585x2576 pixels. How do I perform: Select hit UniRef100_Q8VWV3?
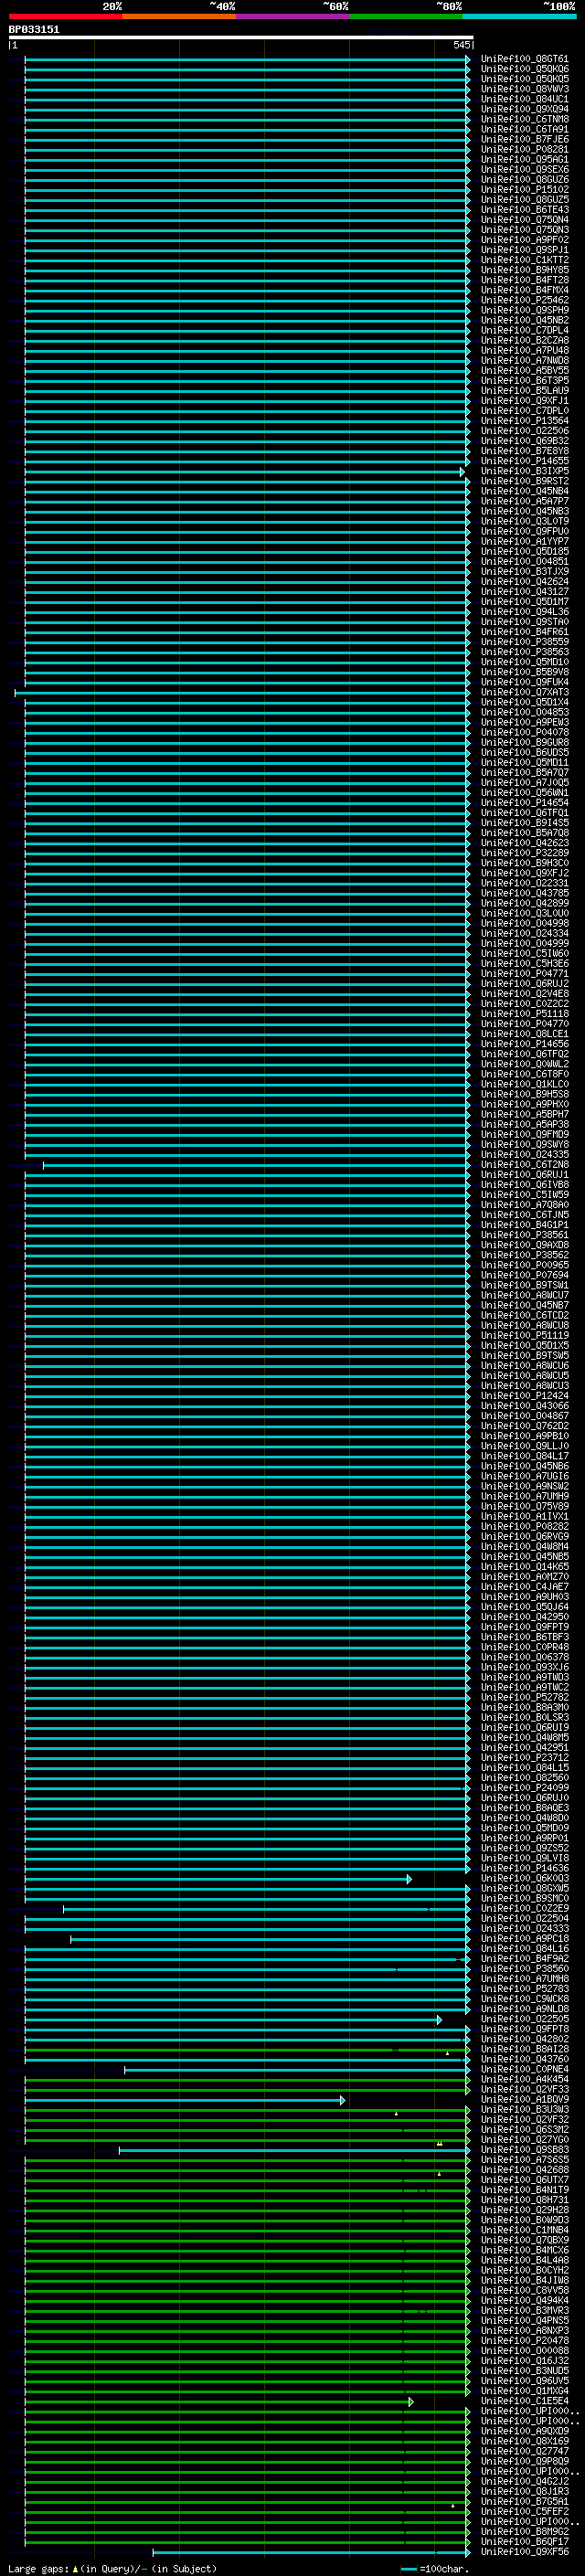click(525, 89)
